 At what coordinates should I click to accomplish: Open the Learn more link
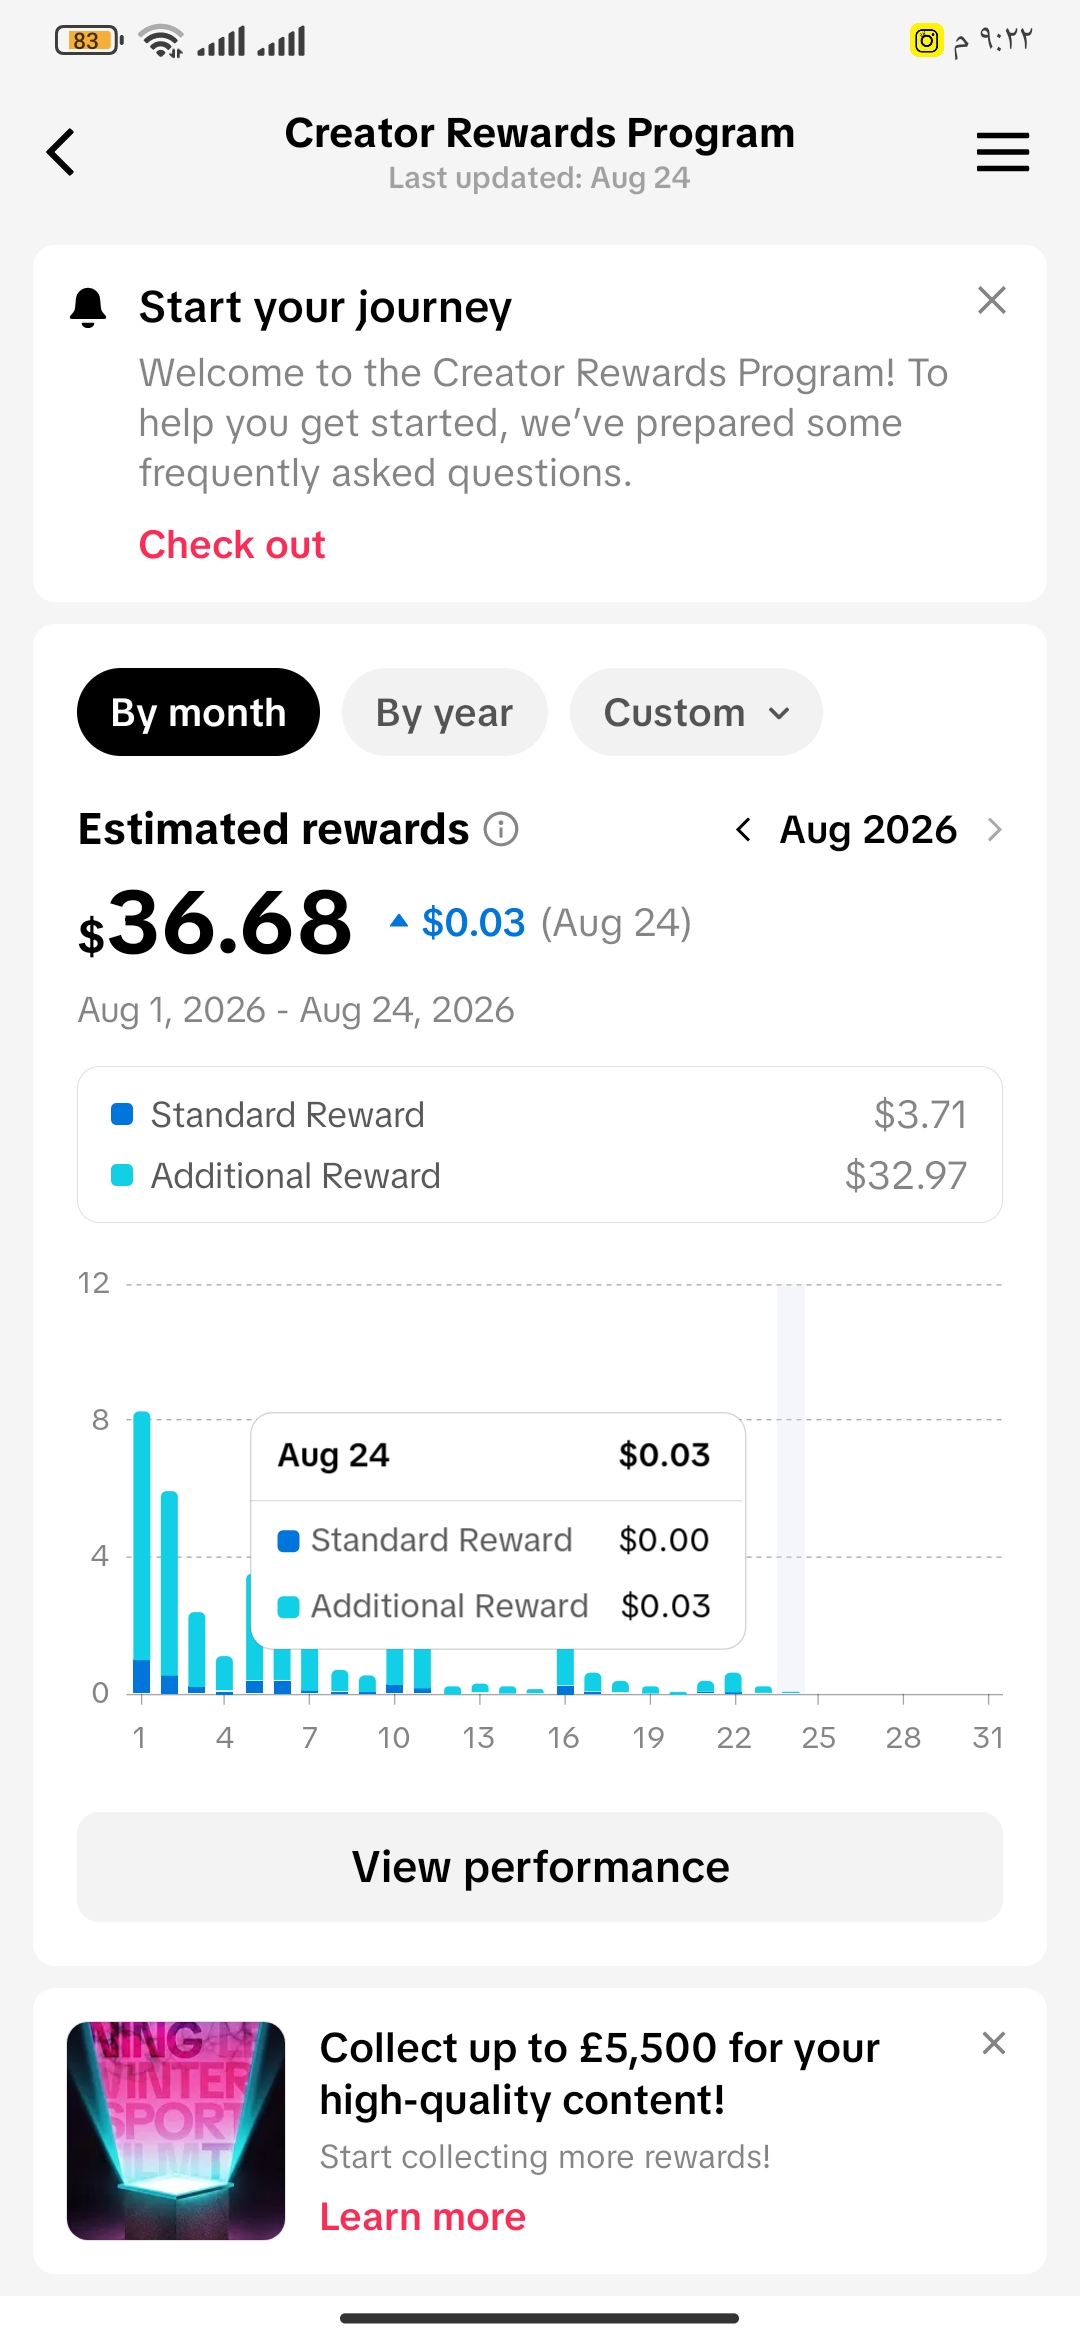pos(423,2217)
